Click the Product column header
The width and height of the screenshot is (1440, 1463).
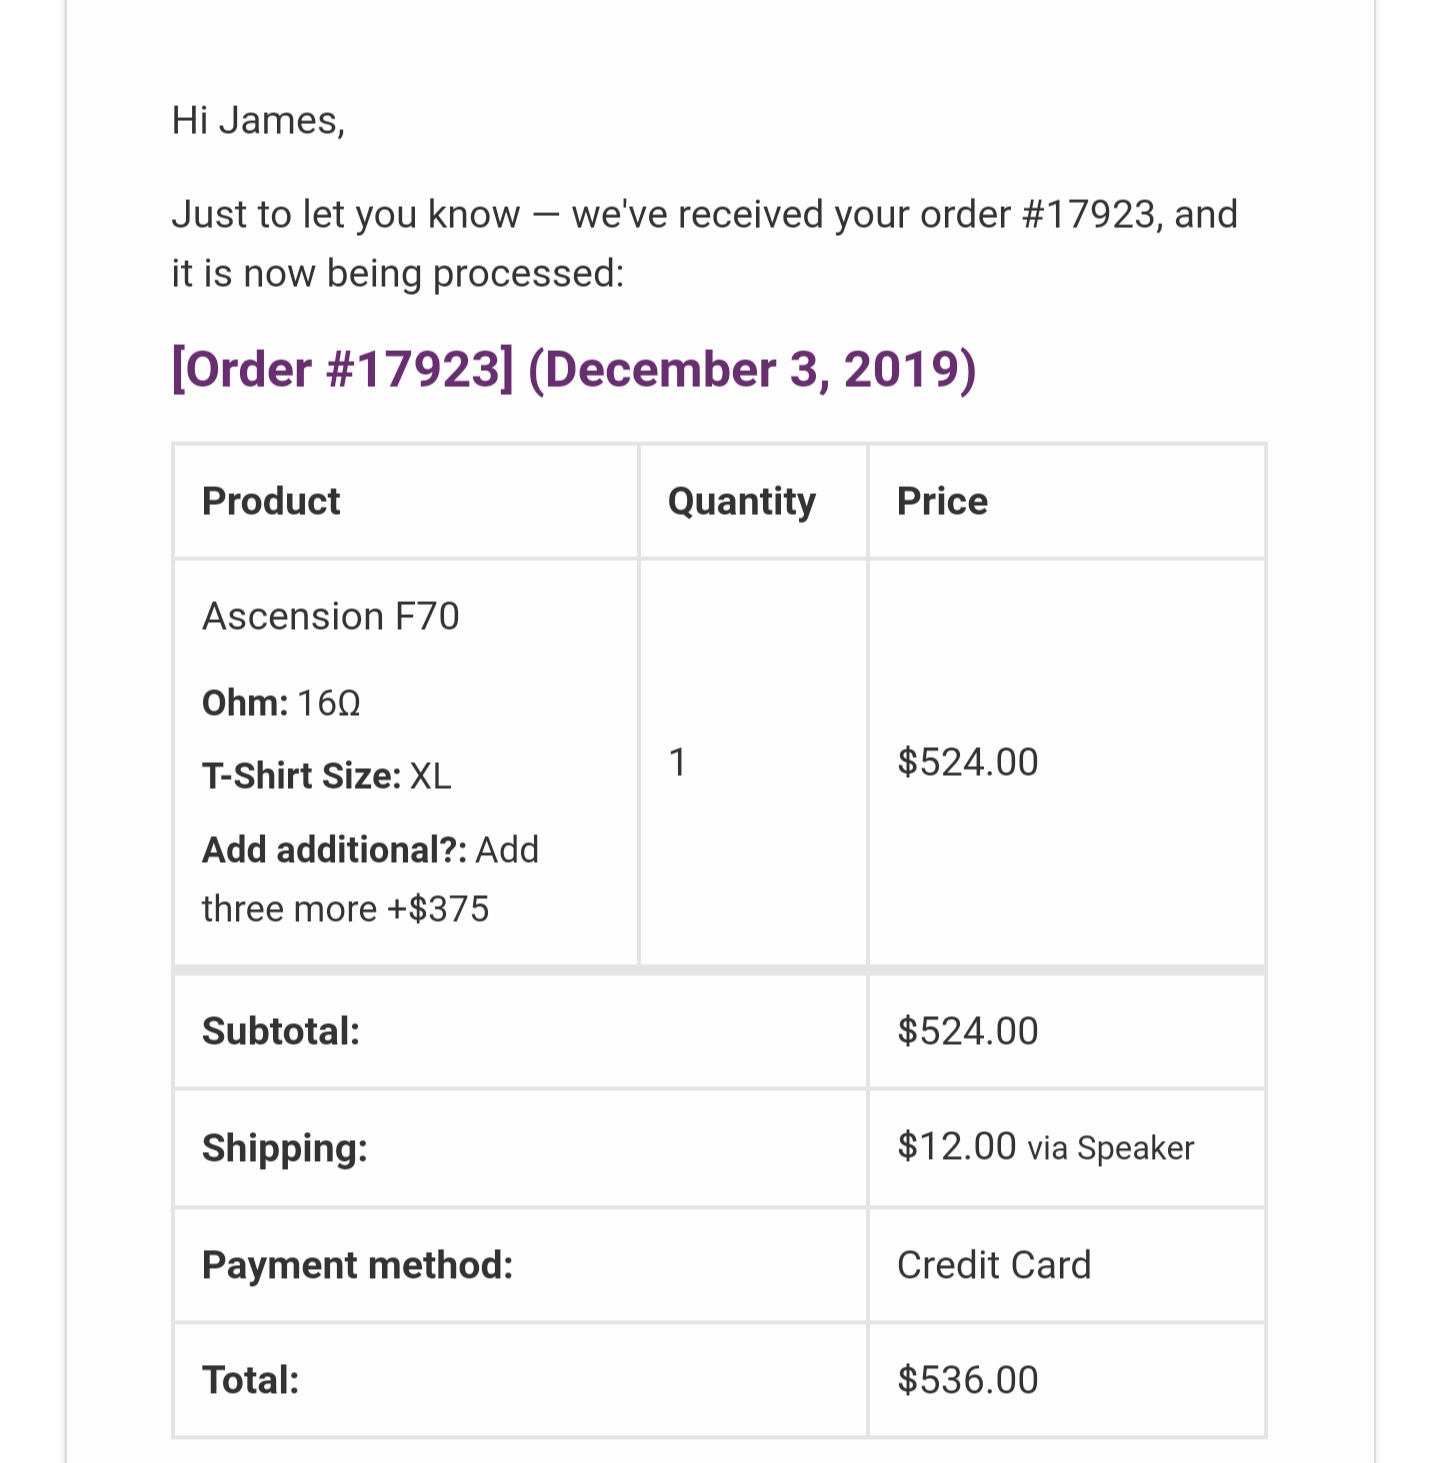(x=271, y=500)
